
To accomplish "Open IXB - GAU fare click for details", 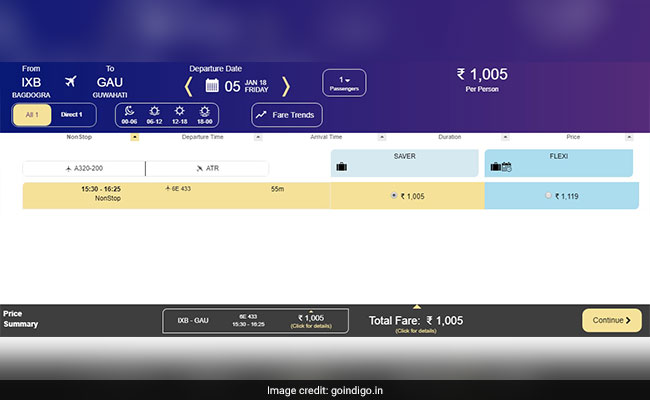I will tap(311, 326).
